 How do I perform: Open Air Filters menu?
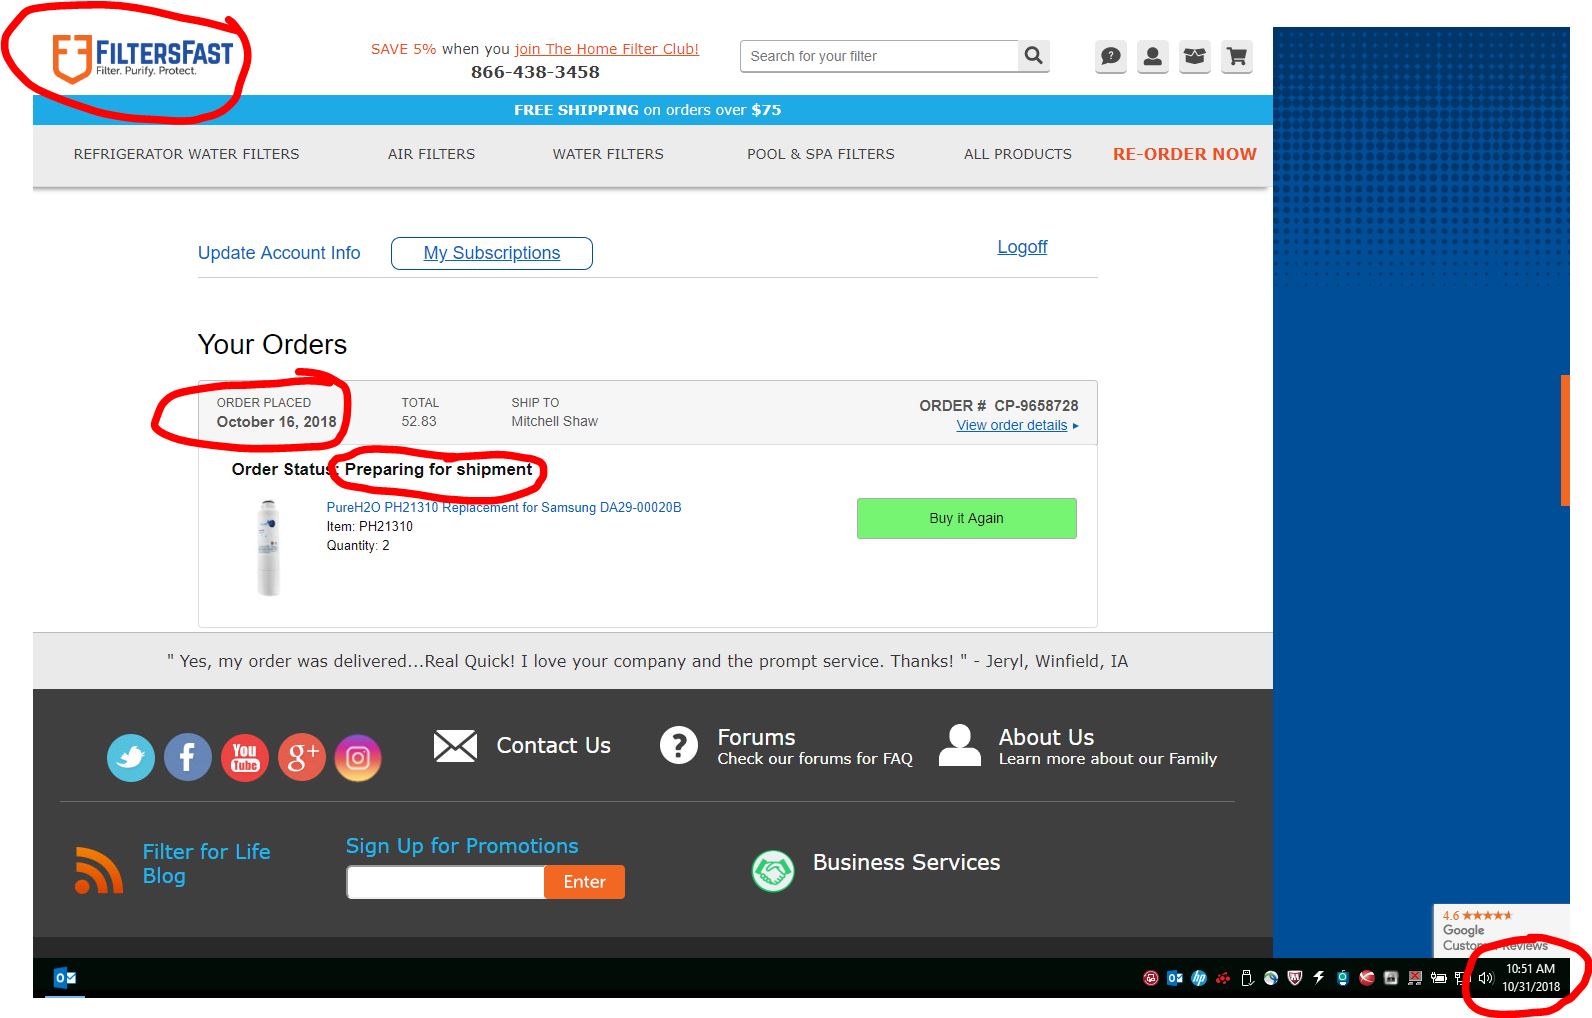pos(431,154)
